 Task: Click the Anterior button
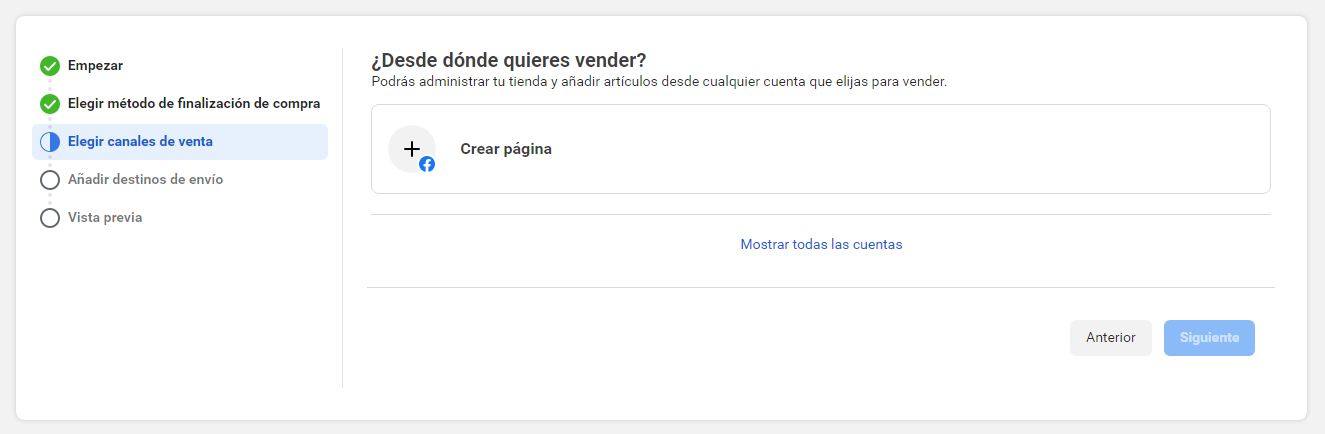pyautogui.click(x=1111, y=338)
